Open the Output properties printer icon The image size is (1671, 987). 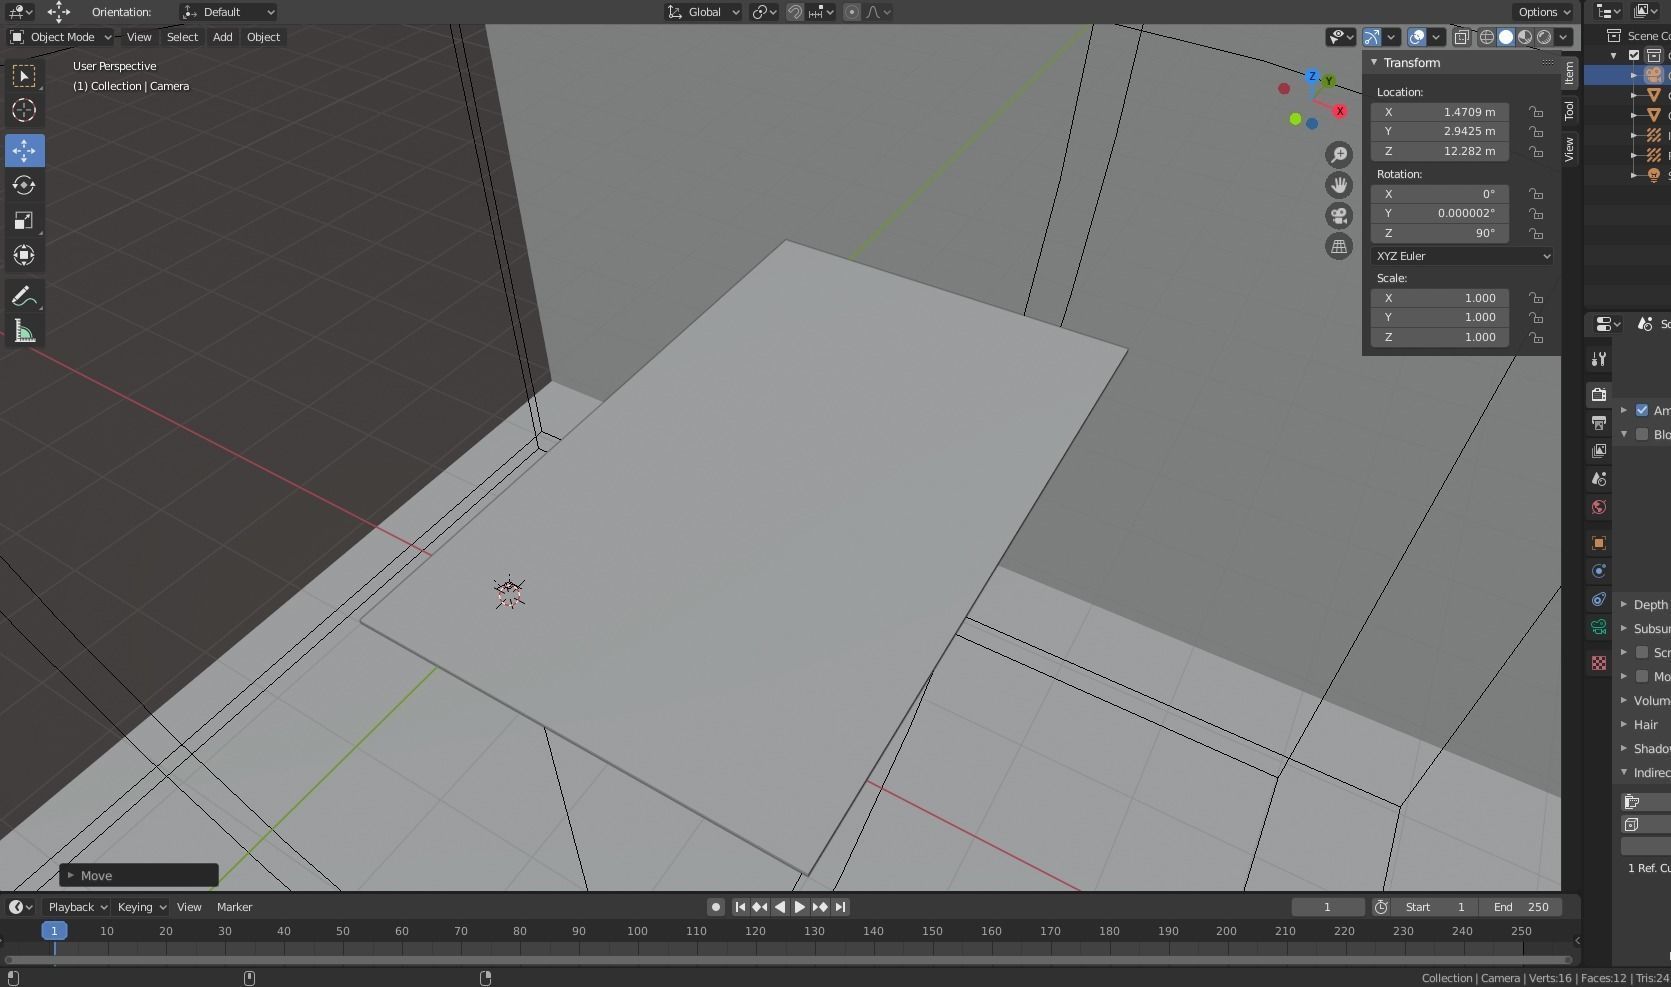[x=1598, y=423]
